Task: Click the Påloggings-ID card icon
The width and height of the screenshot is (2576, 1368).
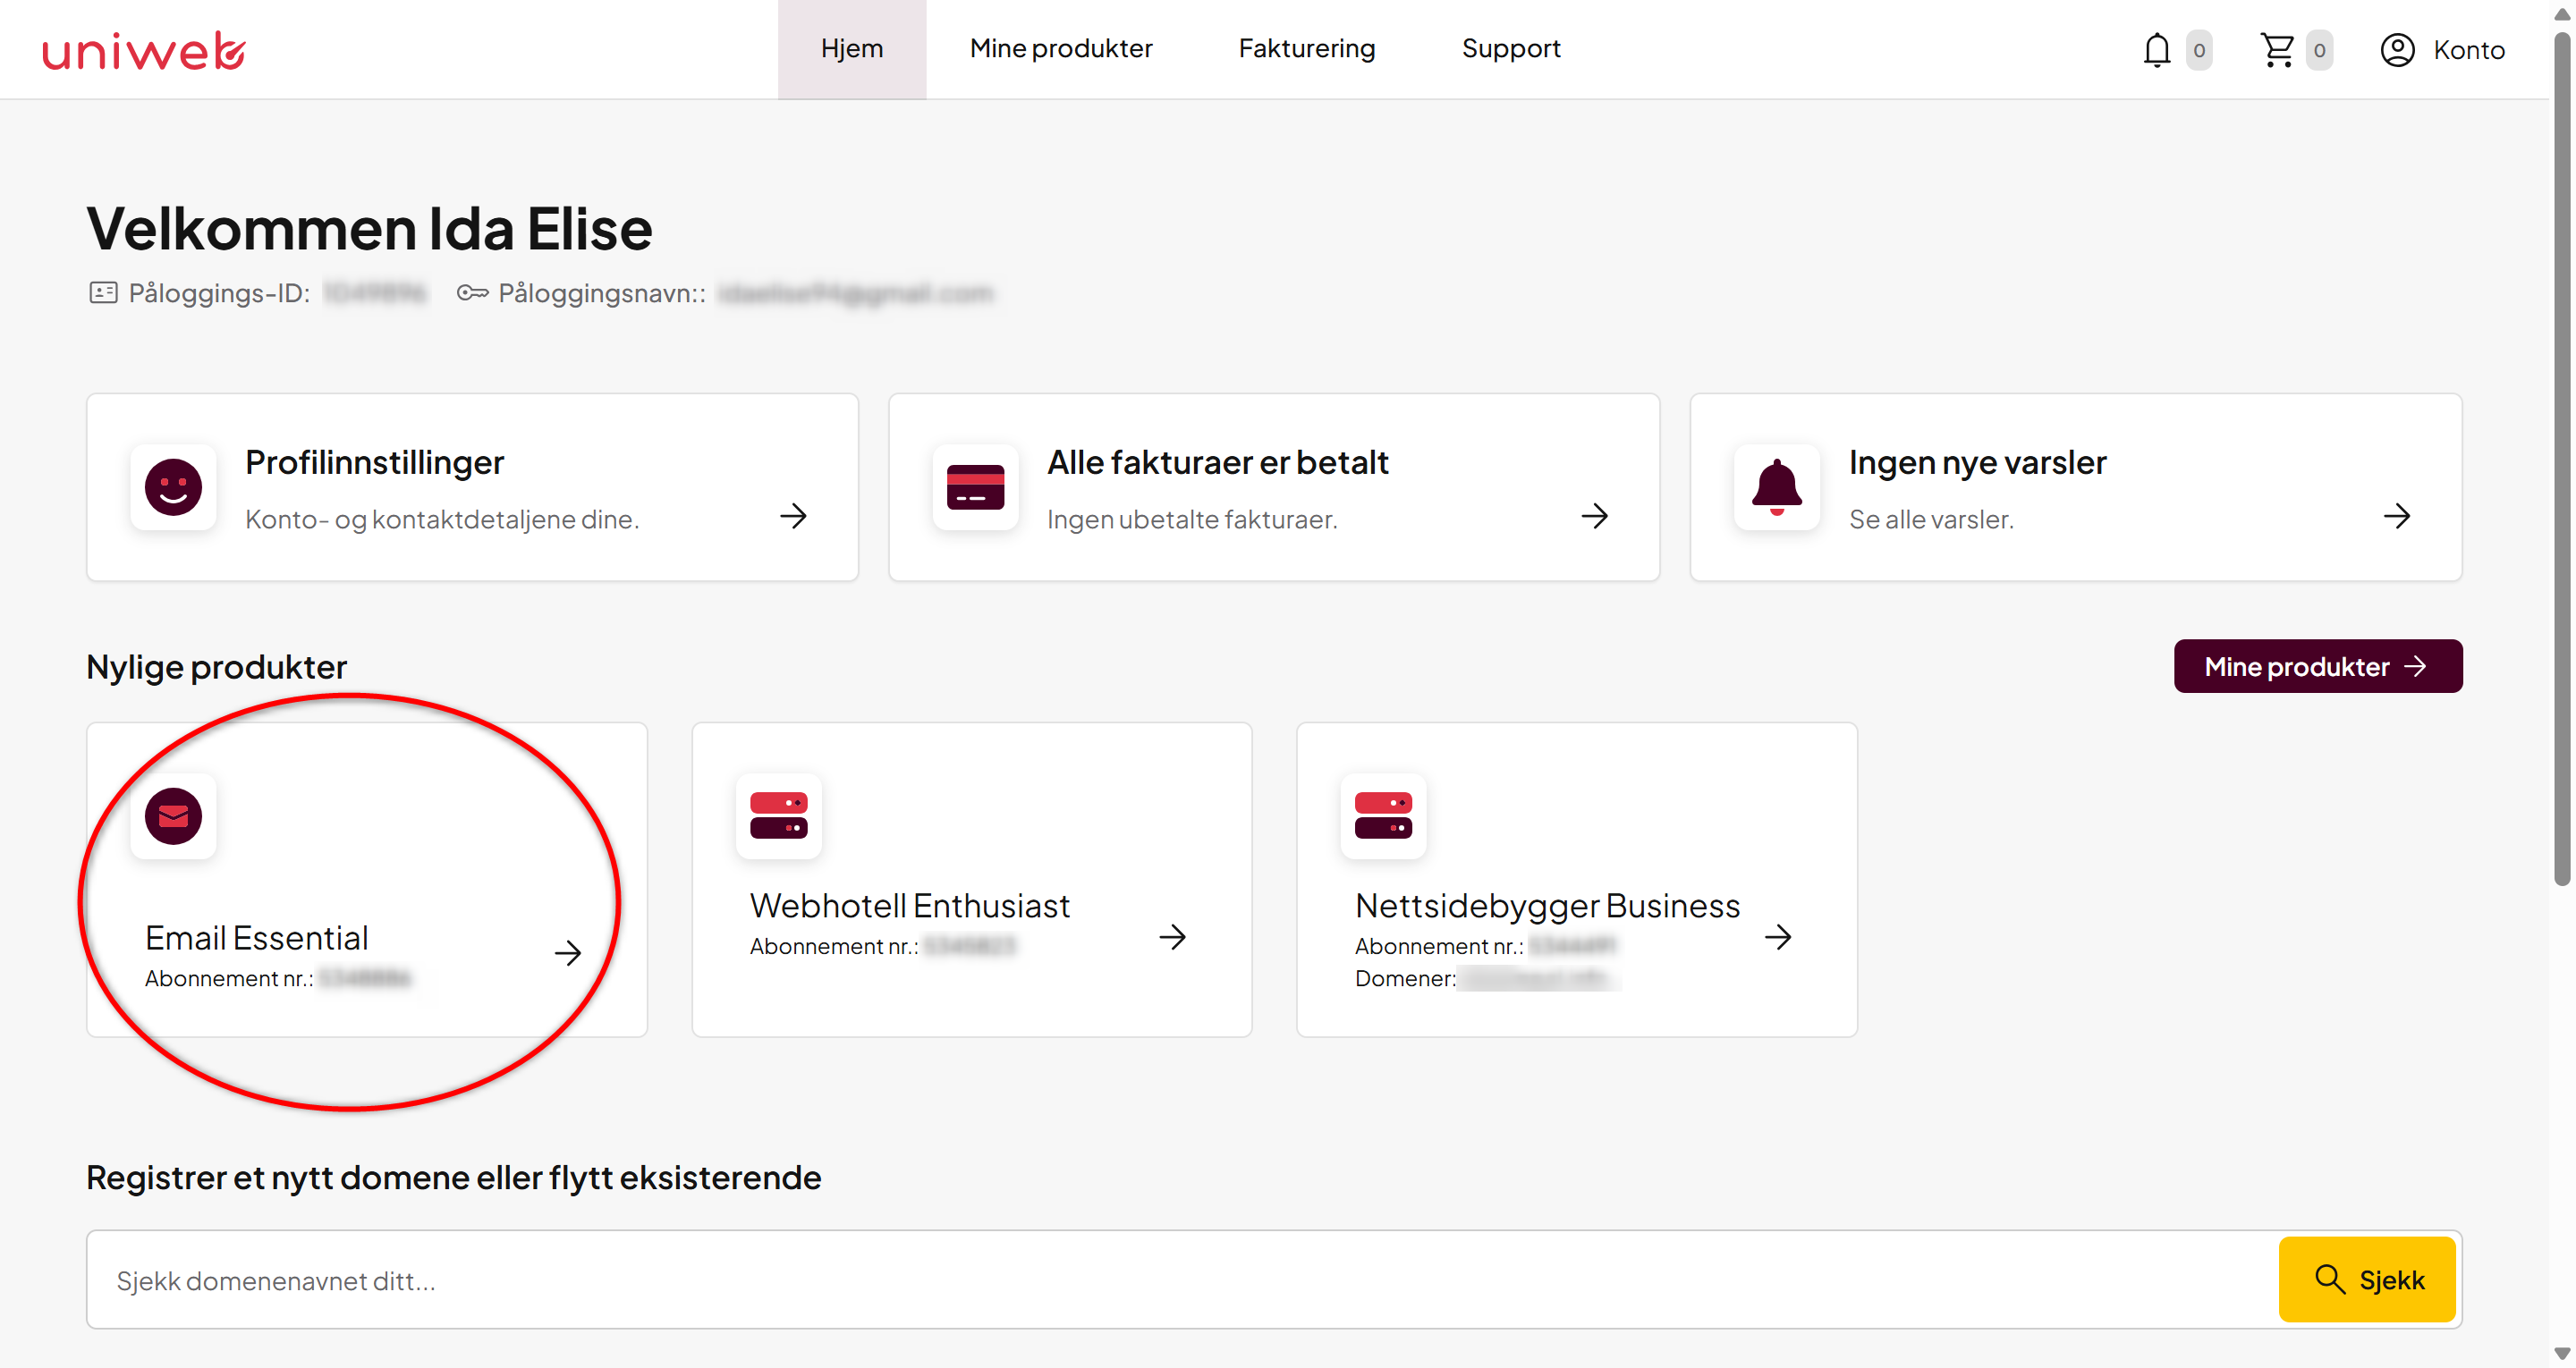Action: [x=103, y=293]
